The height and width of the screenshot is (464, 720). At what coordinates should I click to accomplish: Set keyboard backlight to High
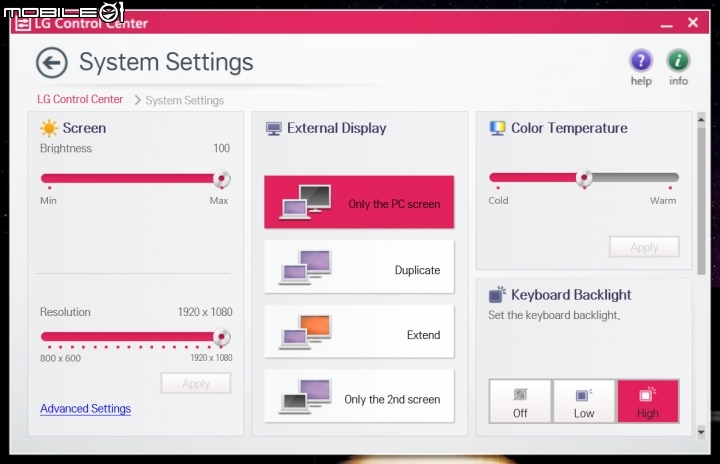point(648,401)
